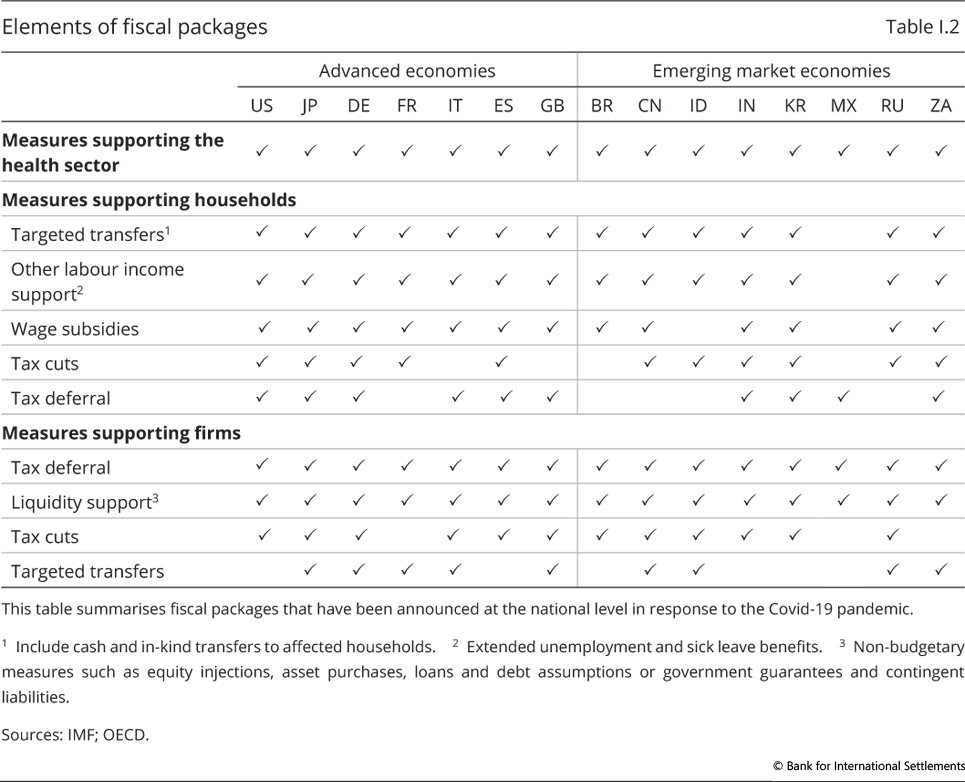Click the Elements of fiscal packages title
Viewport: 965px width, 782px height.
pos(135,27)
